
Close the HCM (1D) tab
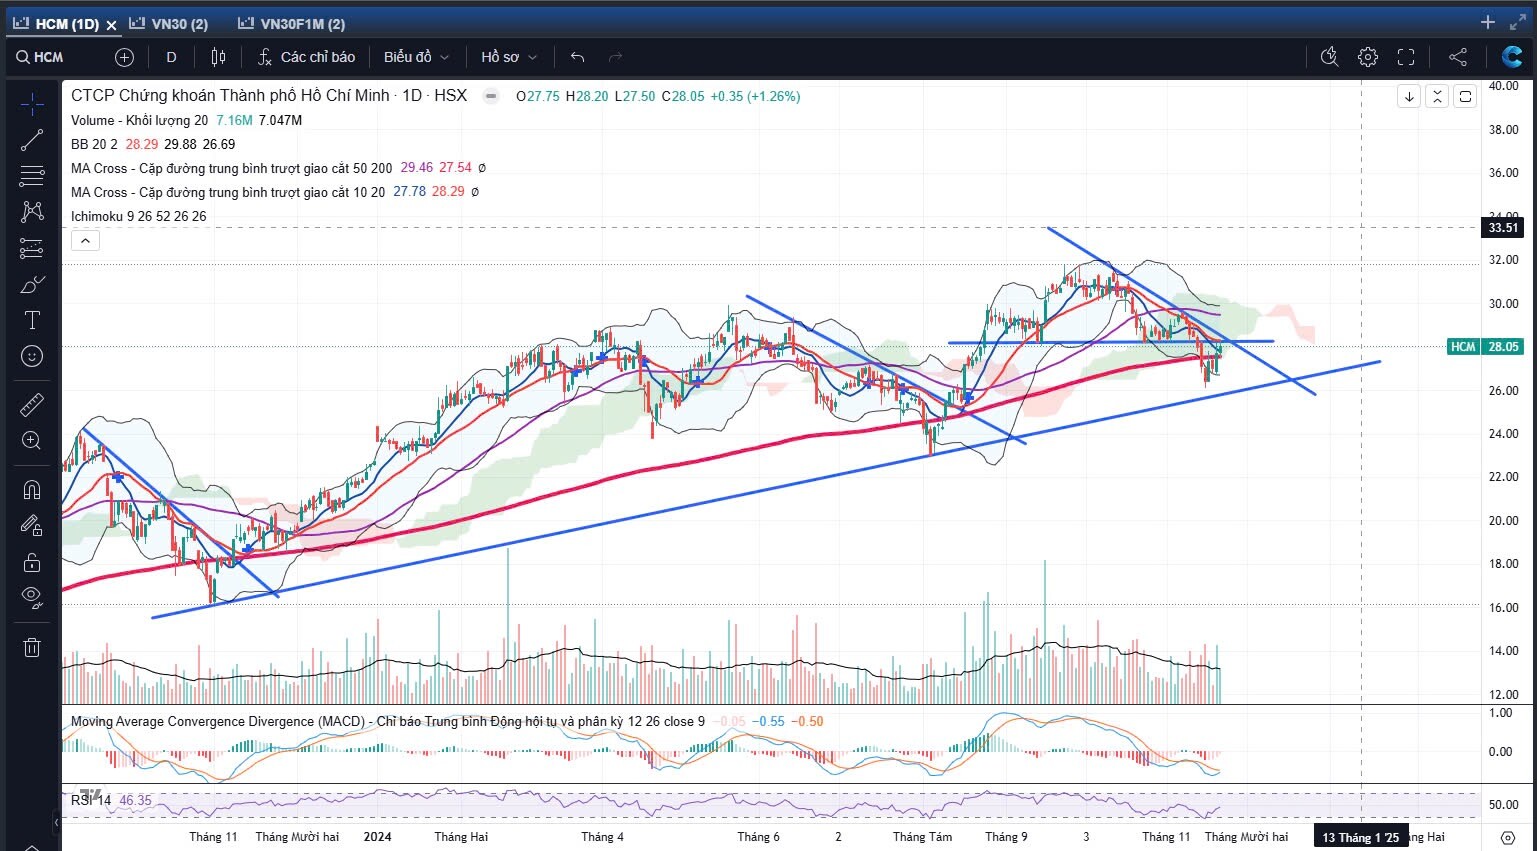point(111,24)
